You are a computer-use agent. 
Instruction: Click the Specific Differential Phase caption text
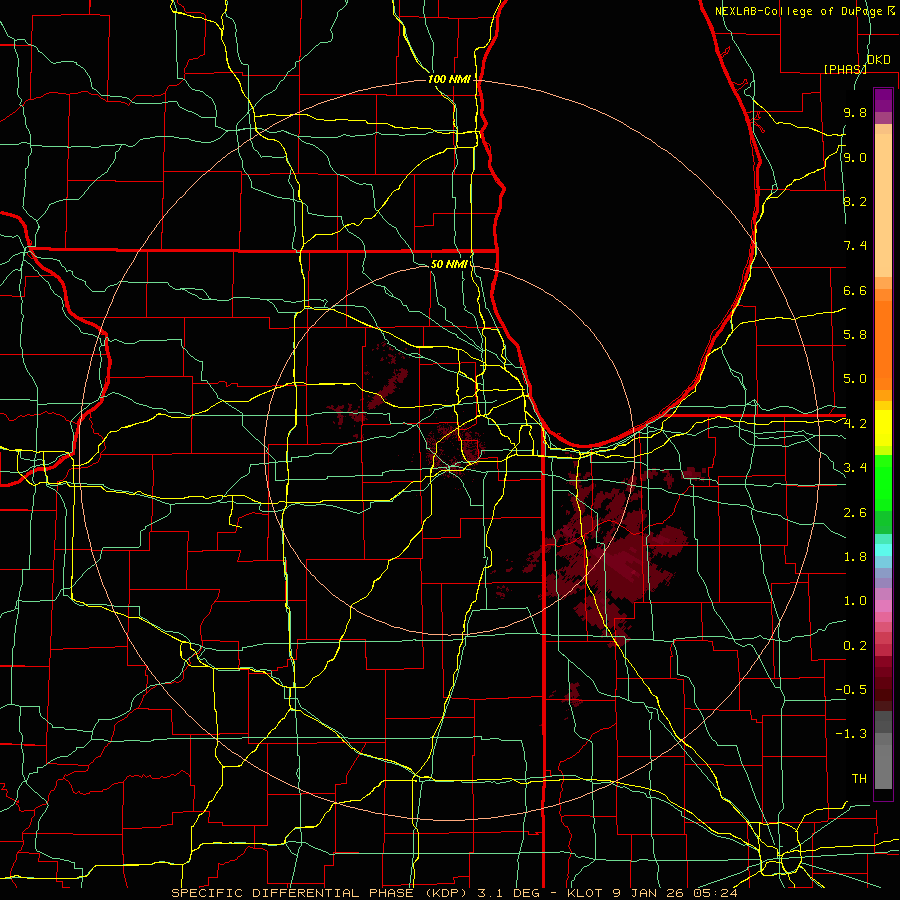tap(454, 893)
